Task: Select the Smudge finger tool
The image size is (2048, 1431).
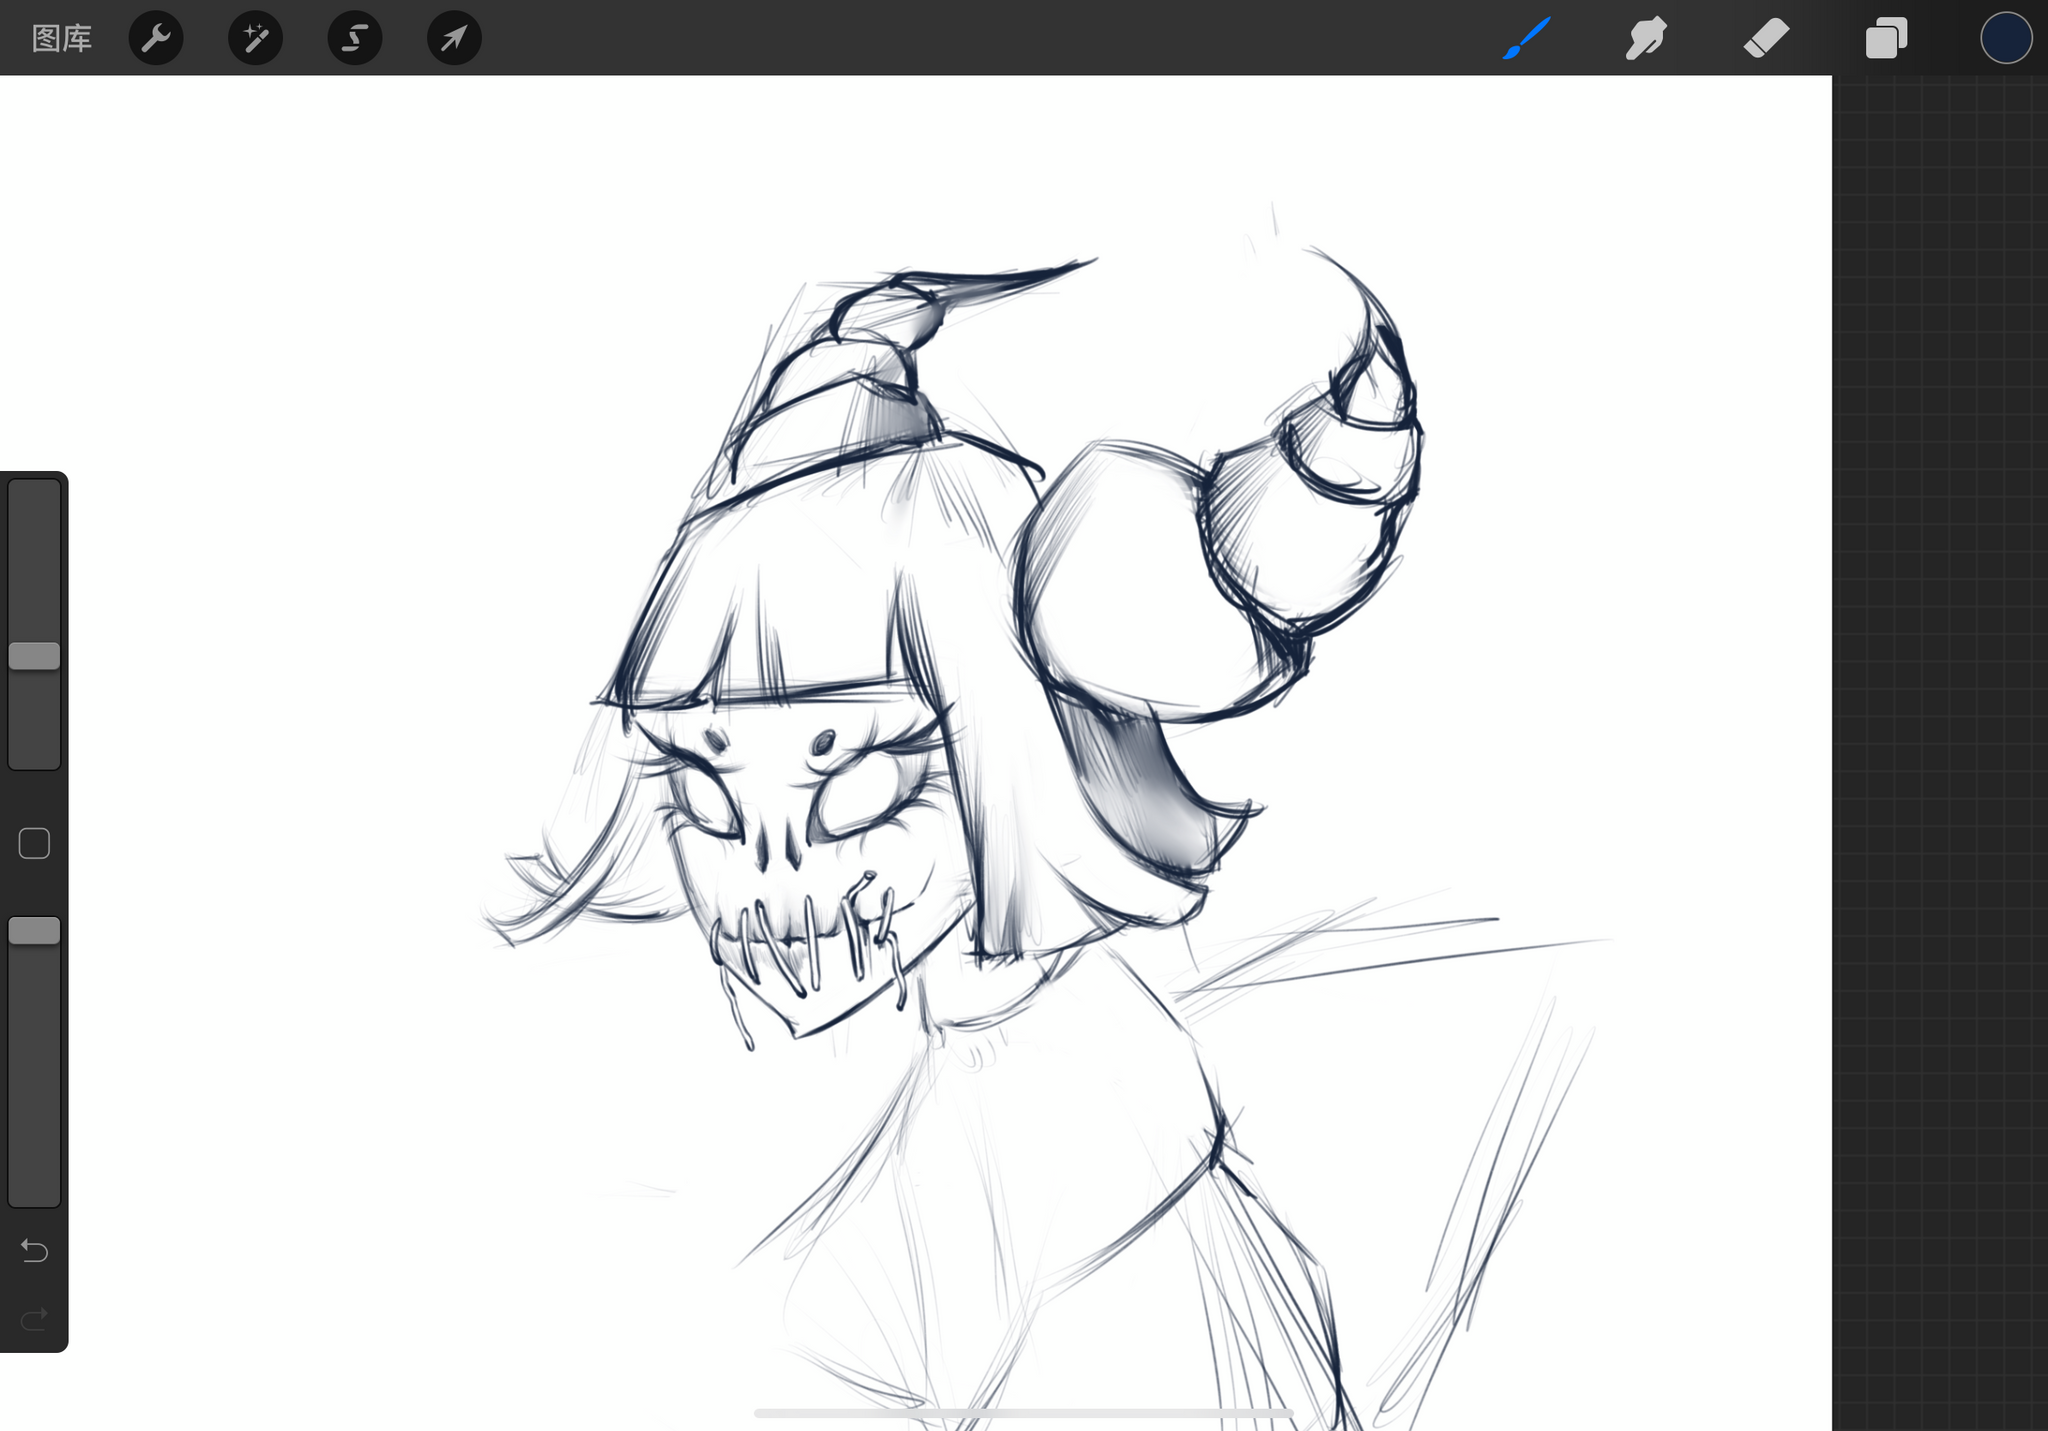Action: coord(1646,38)
